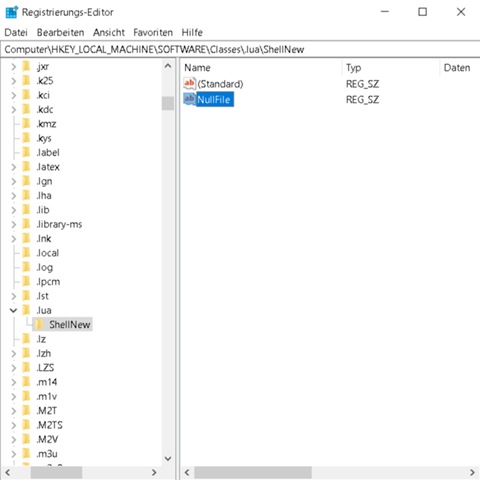
Task: Select the .m3u registry key
Action: pyautogui.click(x=47, y=454)
